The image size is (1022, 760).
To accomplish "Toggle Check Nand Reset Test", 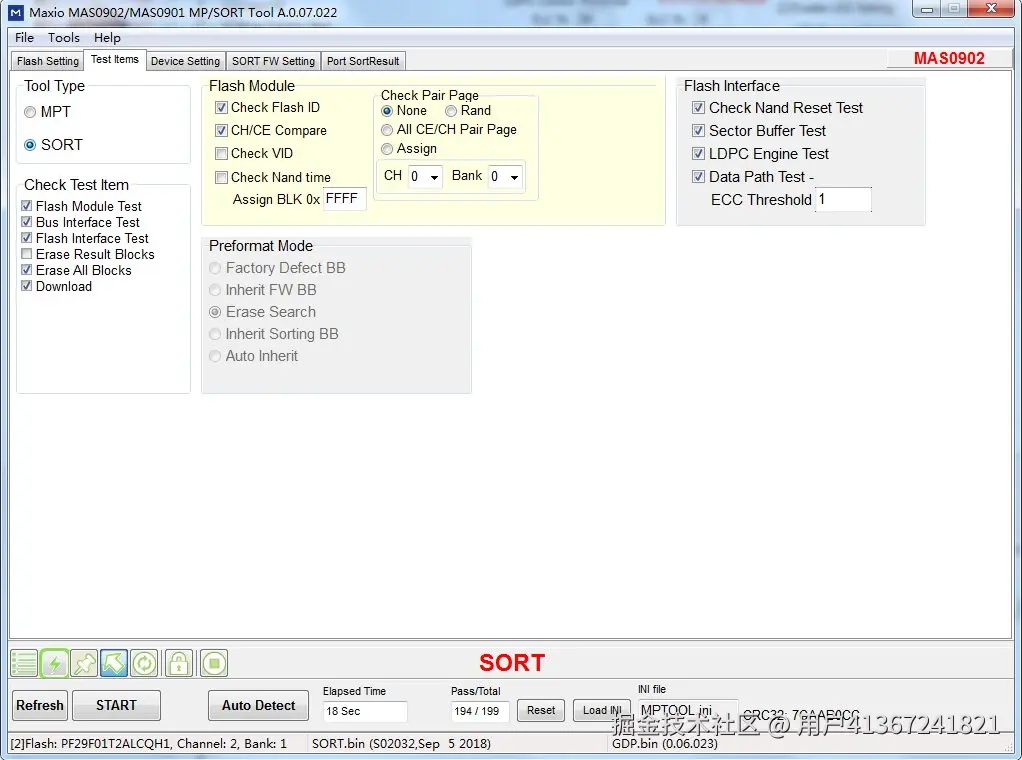I will (699, 108).
